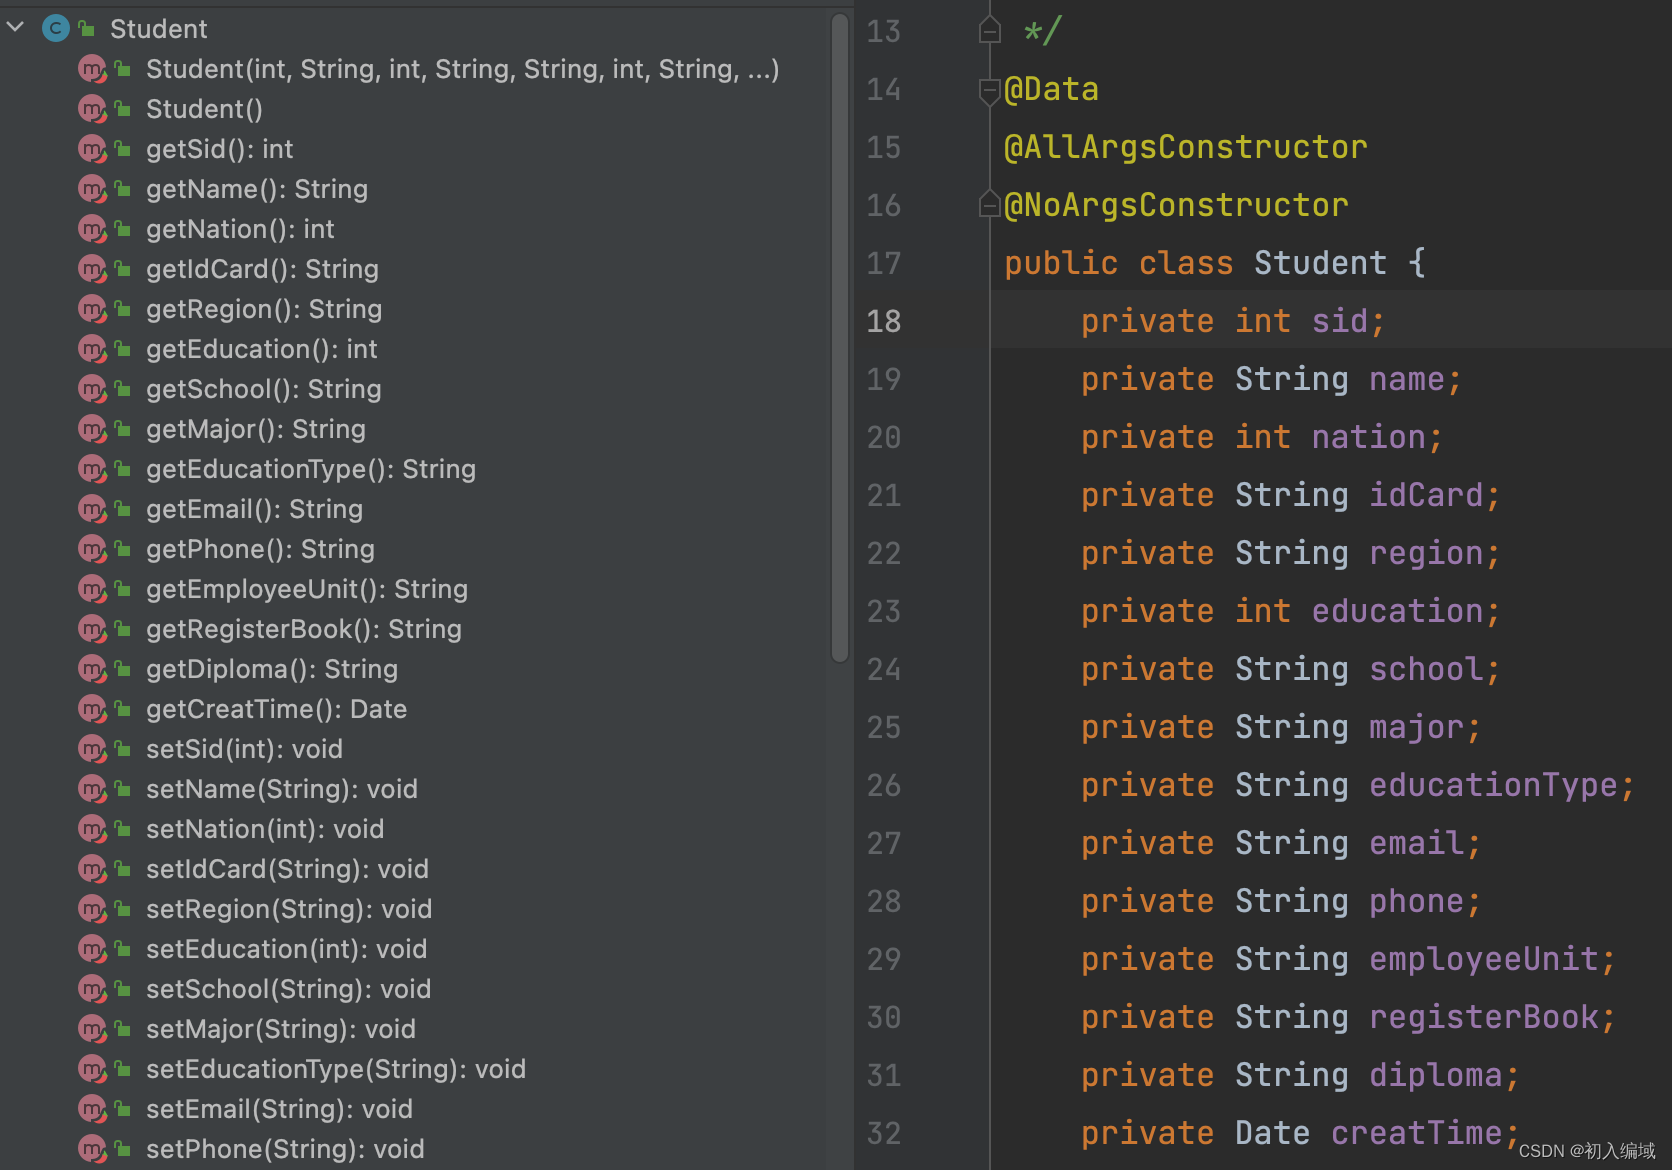This screenshot has height=1170, width=1672.
Task: Click the fold marker at @NoArgsConstructor line
Action: 989,204
